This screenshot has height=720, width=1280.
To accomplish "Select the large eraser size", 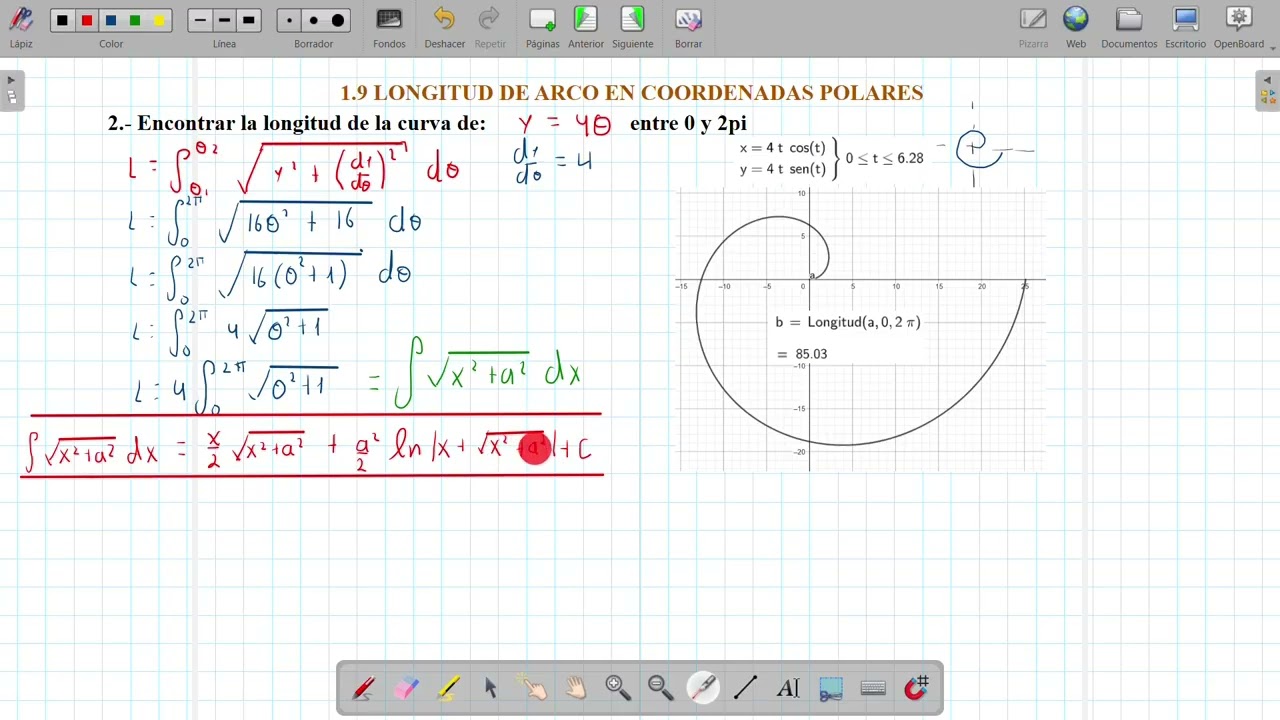I will pos(338,20).
